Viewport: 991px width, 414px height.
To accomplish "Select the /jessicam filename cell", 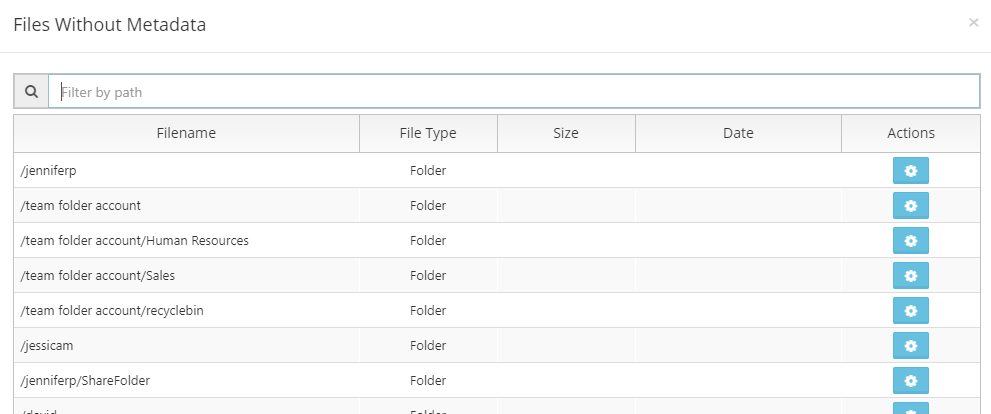I will 47,346.
